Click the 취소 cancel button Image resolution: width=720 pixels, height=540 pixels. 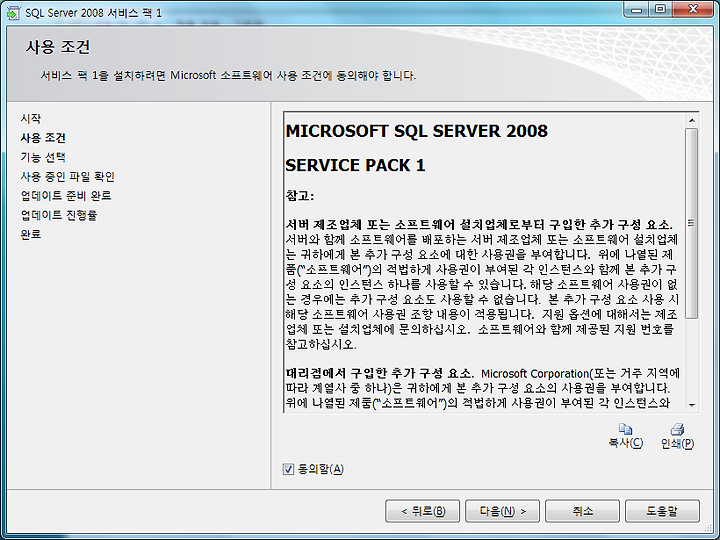click(582, 511)
